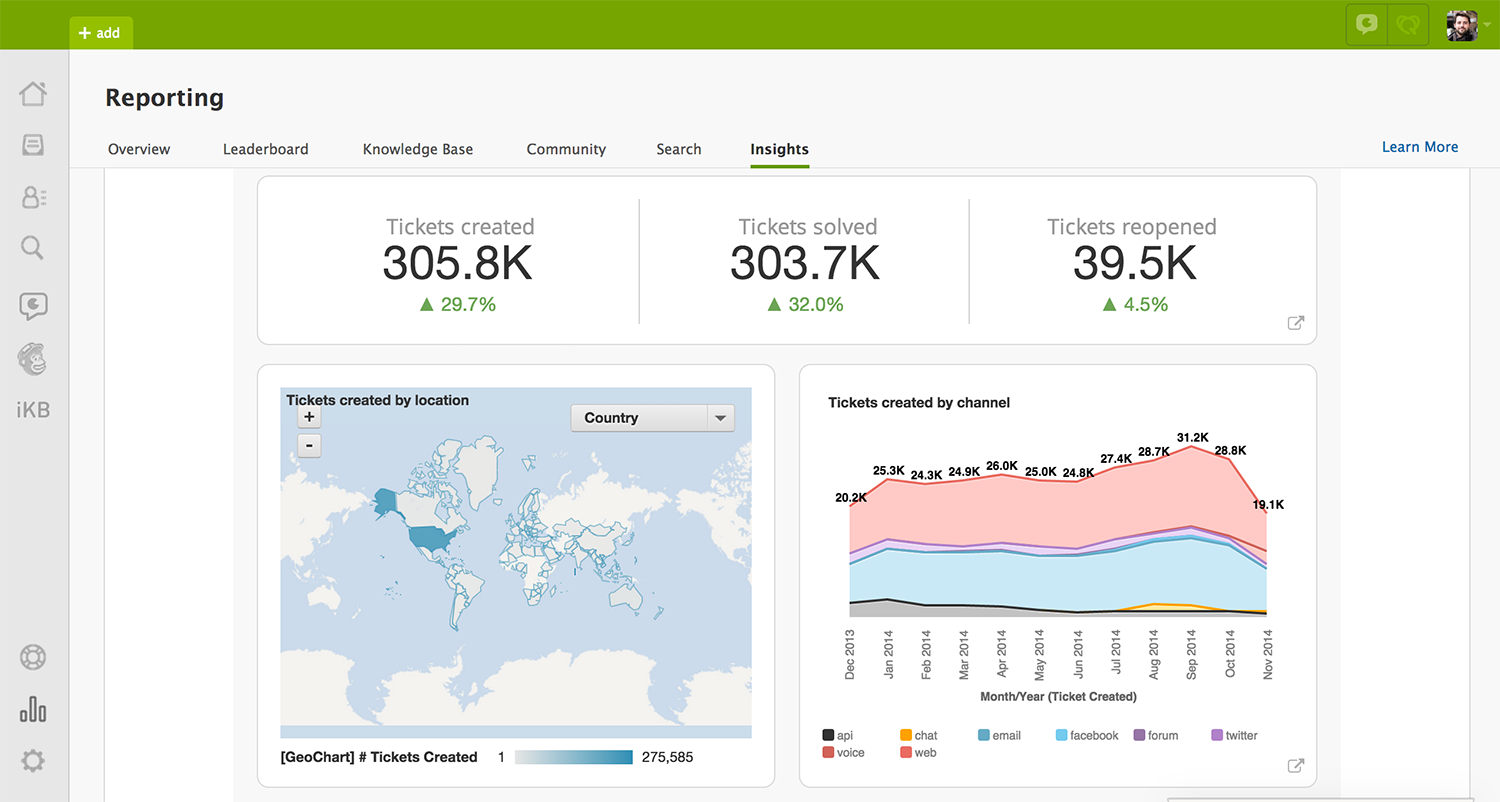Open the Customers list icon in sidebar
The width and height of the screenshot is (1500, 802).
tap(33, 197)
